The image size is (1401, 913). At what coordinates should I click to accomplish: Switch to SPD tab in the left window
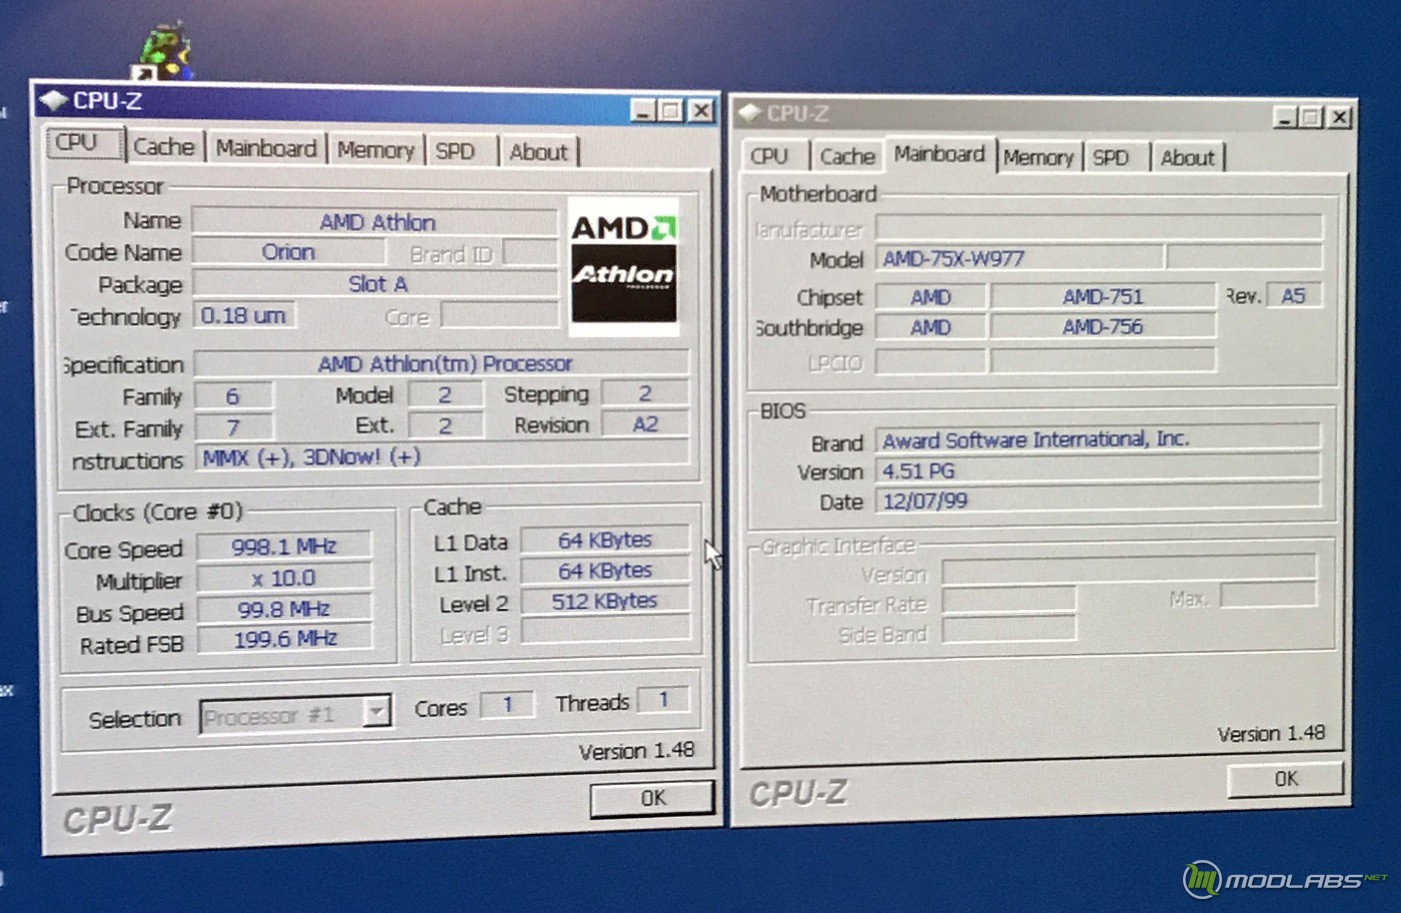pyautogui.click(x=458, y=151)
